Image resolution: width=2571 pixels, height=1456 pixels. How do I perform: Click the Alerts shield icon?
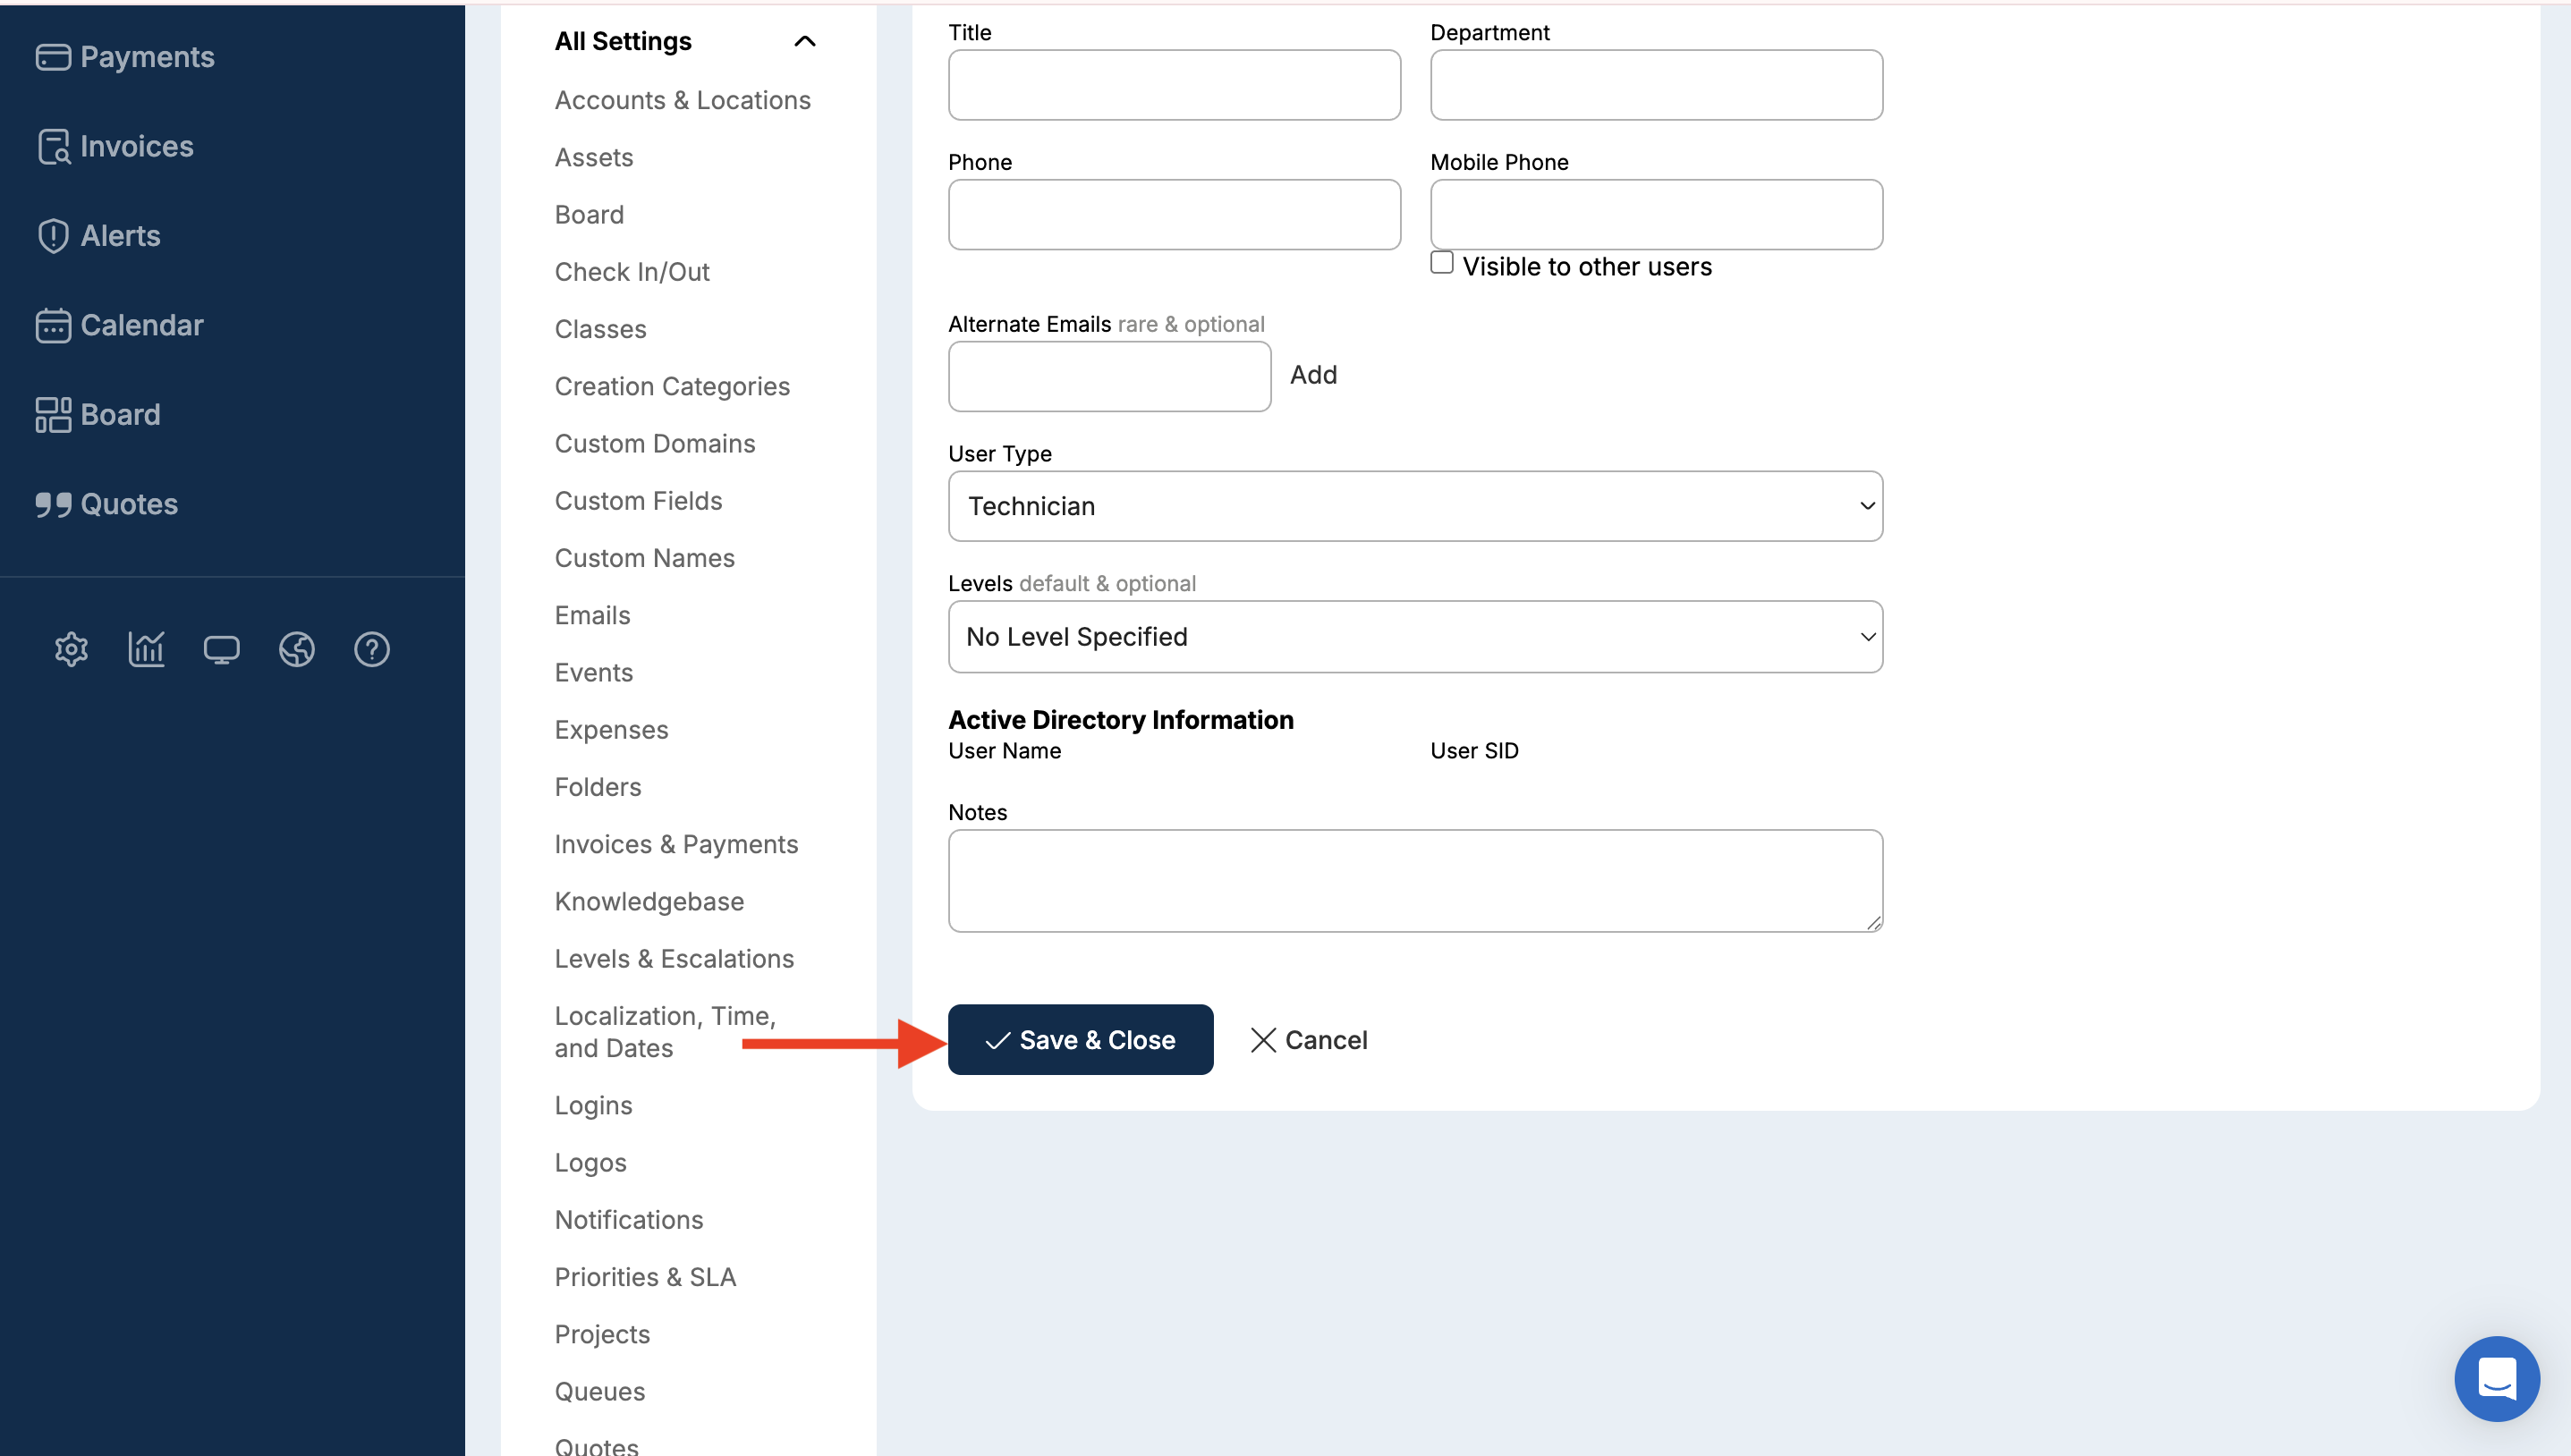point(53,236)
